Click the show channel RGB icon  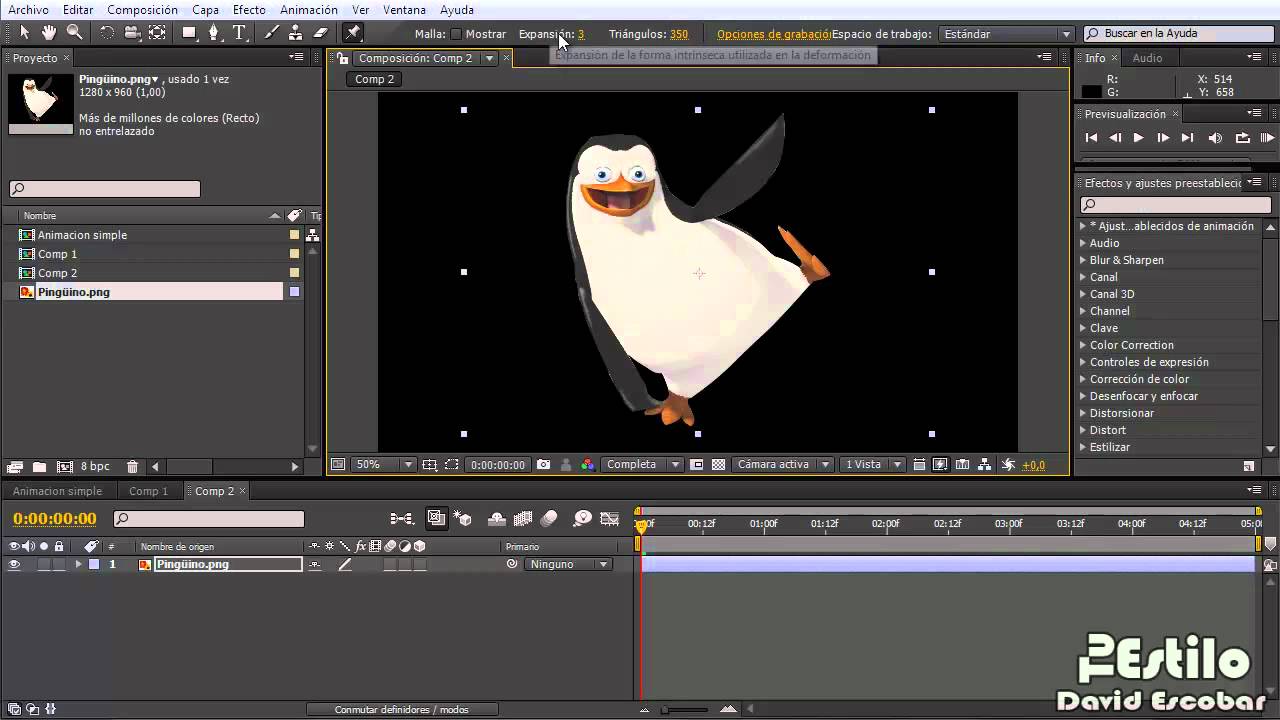(587, 465)
